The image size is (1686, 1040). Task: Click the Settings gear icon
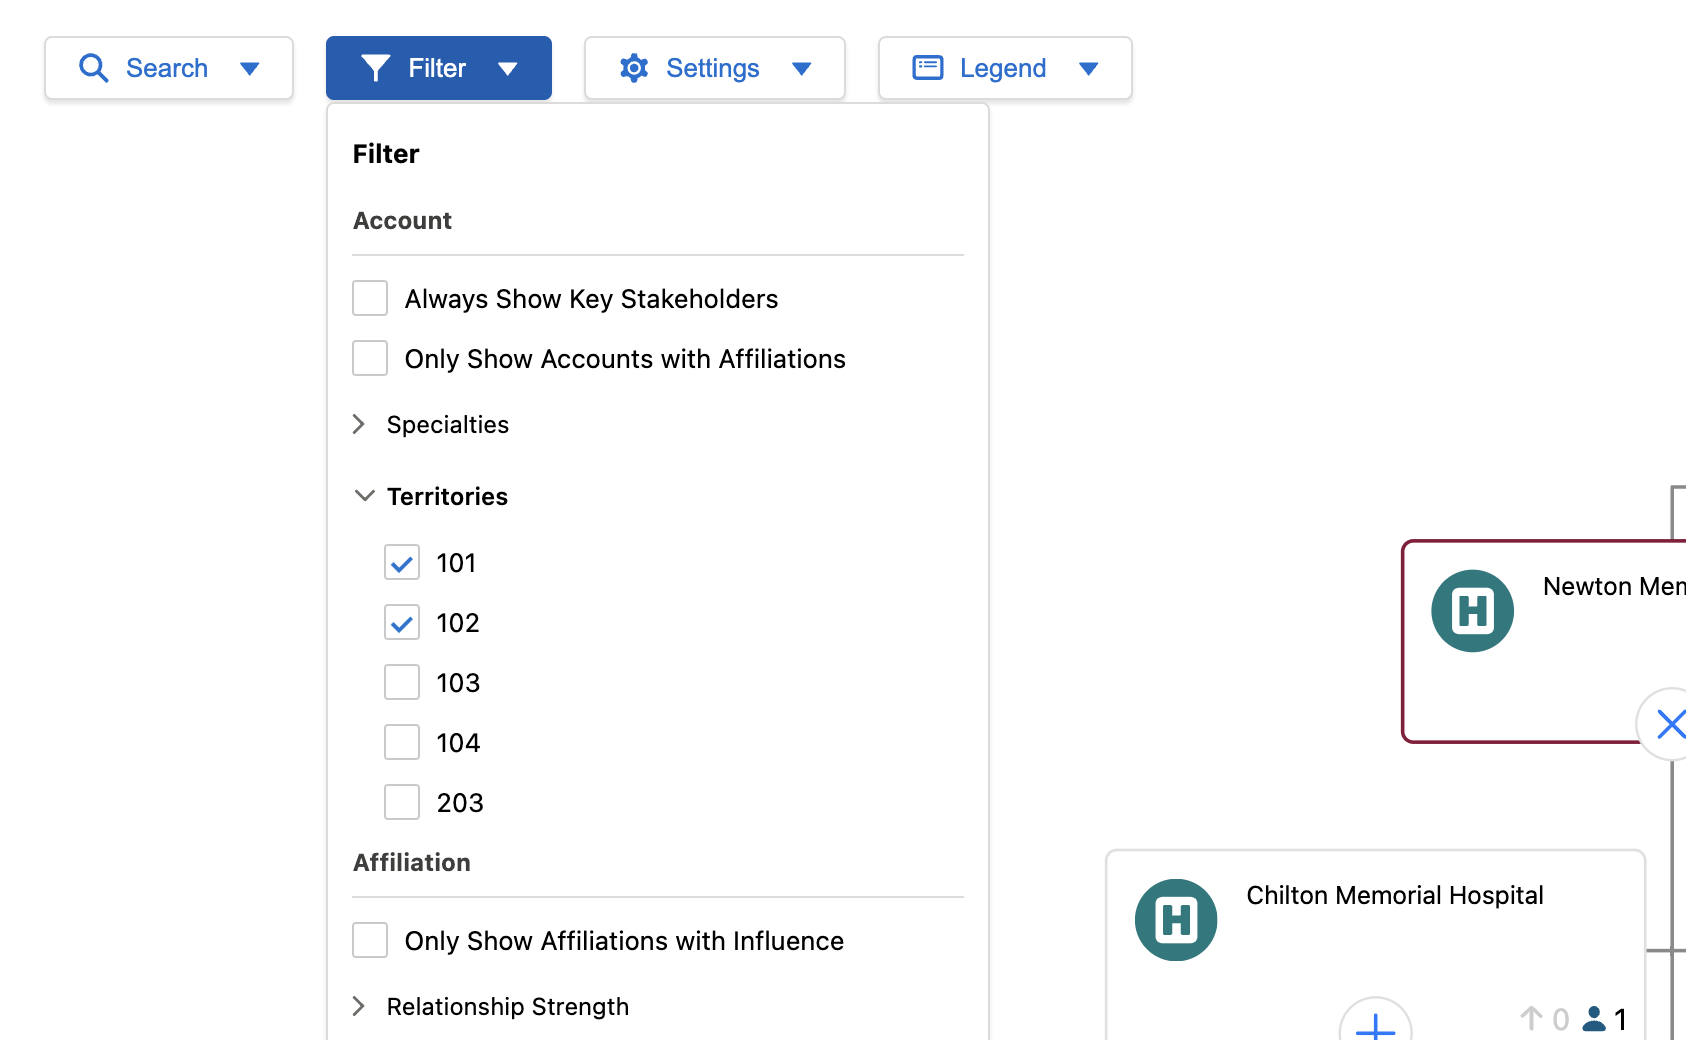click(634, 68)
